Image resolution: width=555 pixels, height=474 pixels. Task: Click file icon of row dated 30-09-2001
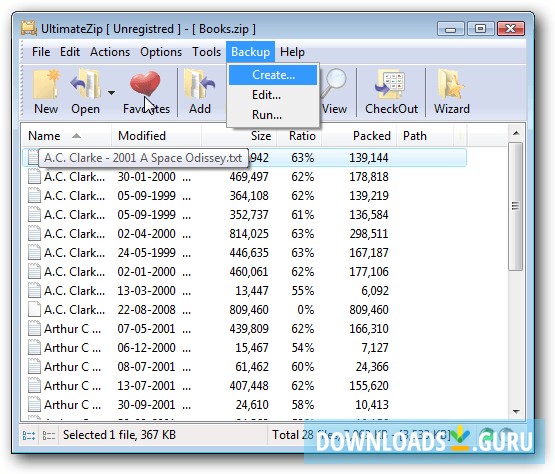pos(34,404)
